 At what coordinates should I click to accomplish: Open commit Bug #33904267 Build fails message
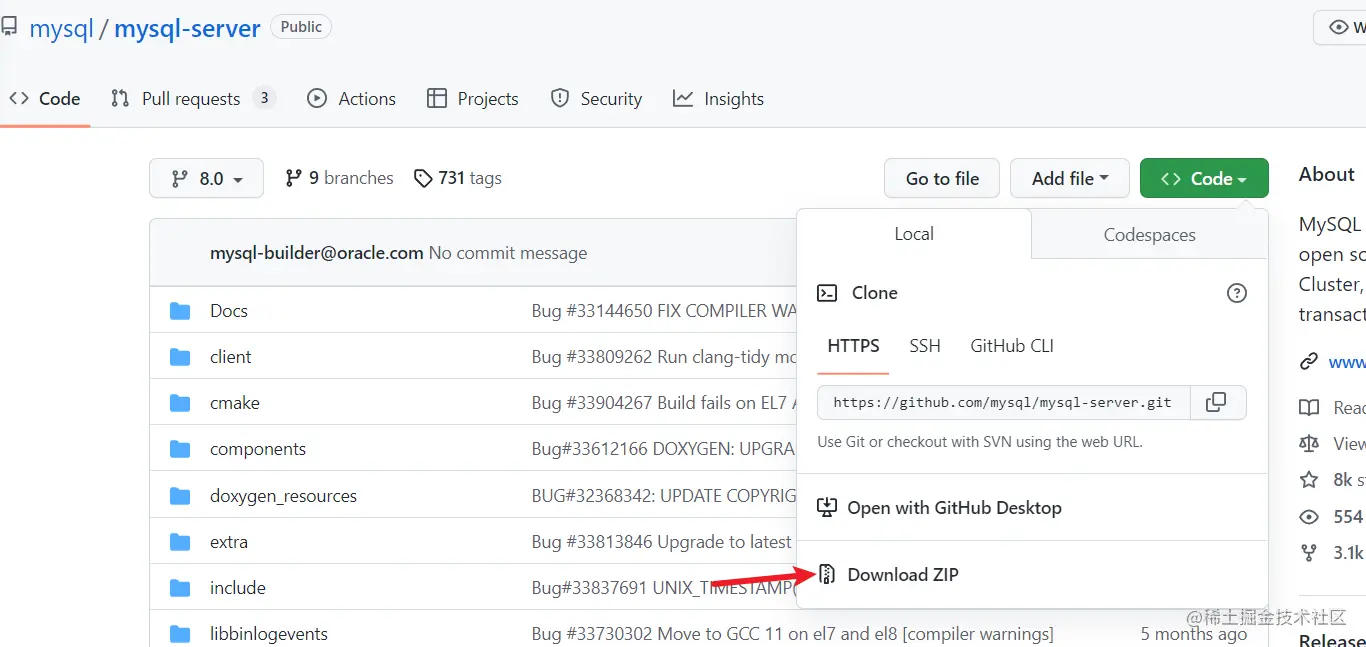click(x=664, y=403)
